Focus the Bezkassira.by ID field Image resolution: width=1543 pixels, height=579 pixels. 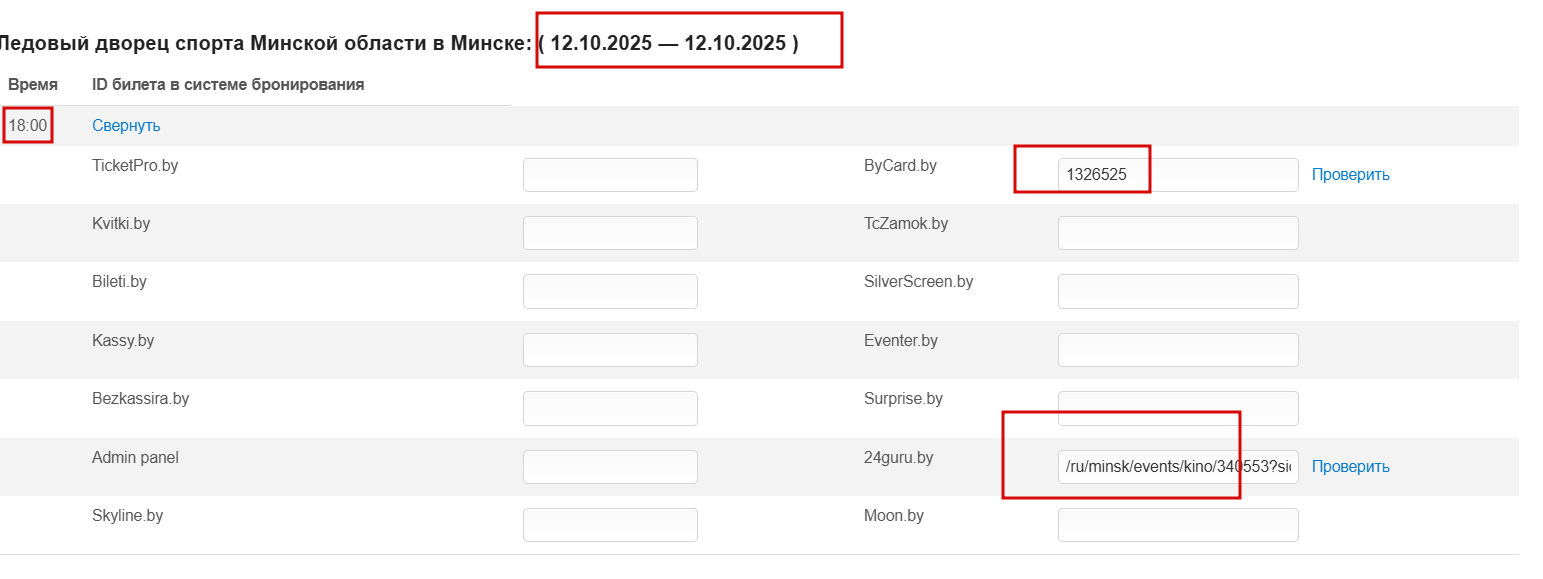(x=610, y=408)
